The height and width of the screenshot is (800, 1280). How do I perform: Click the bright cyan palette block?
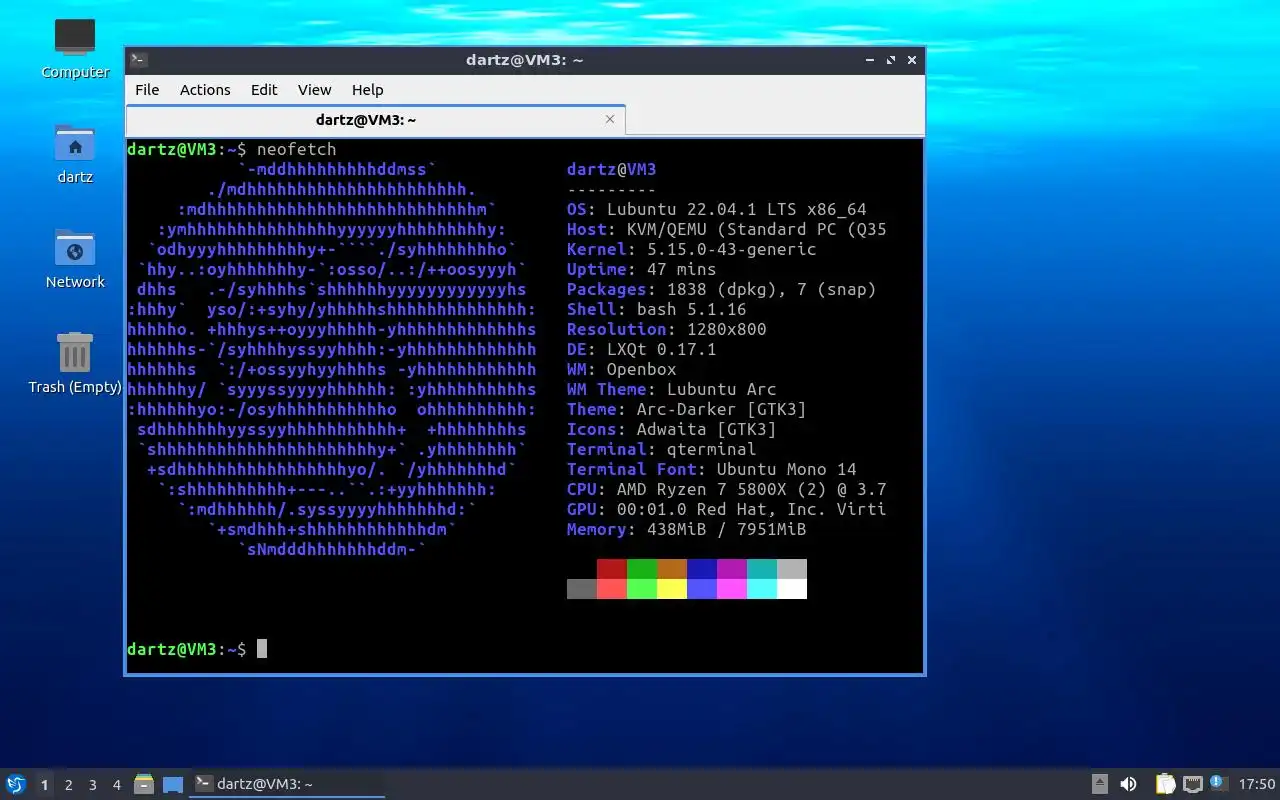762,589
